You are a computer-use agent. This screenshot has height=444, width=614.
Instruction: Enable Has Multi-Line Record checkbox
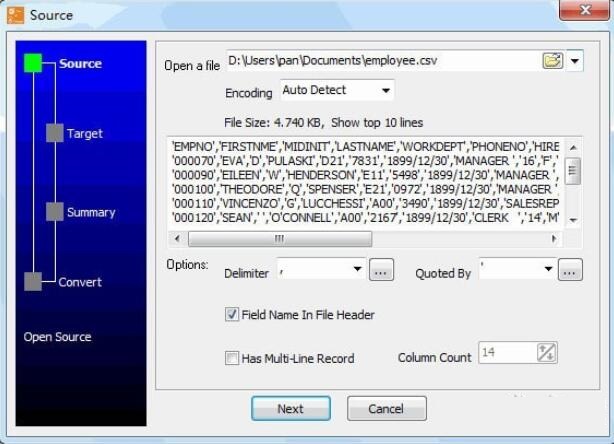[x=231, y=358]
